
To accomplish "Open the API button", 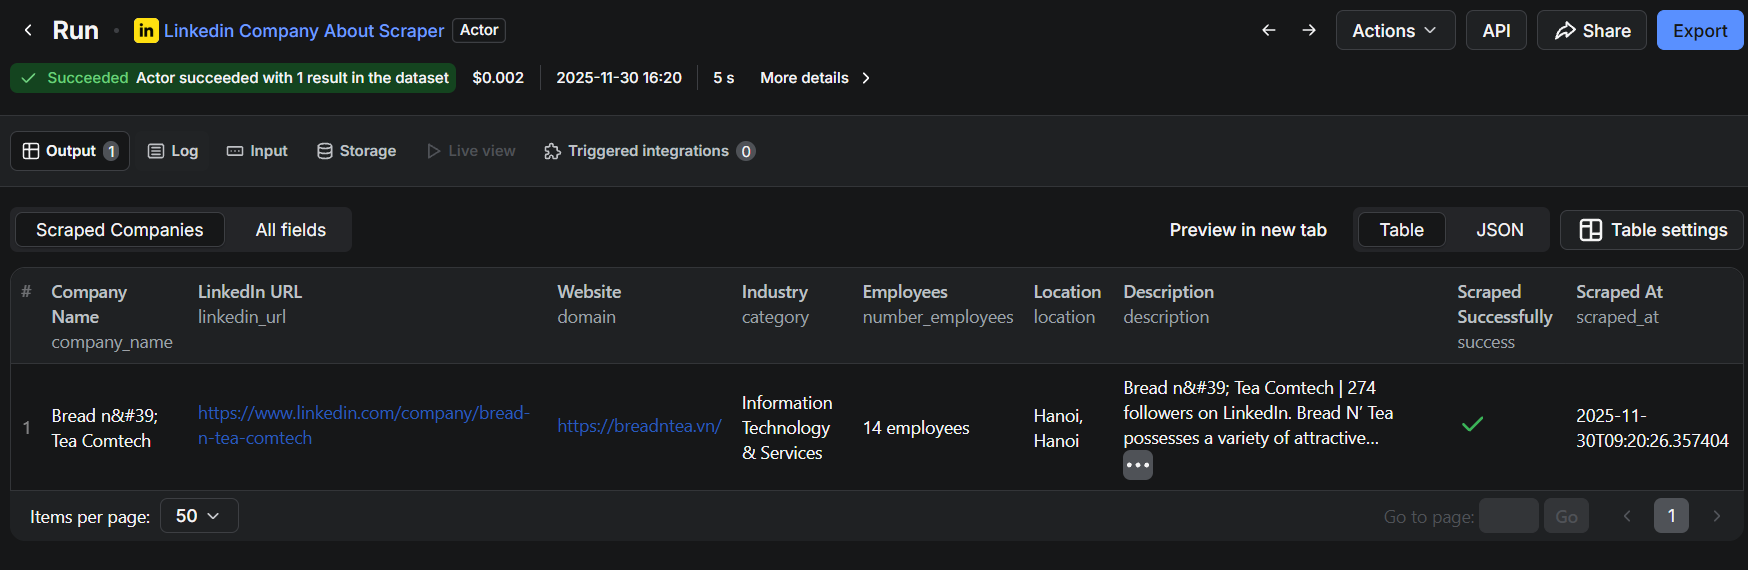I will click(x=1496, y=31).
